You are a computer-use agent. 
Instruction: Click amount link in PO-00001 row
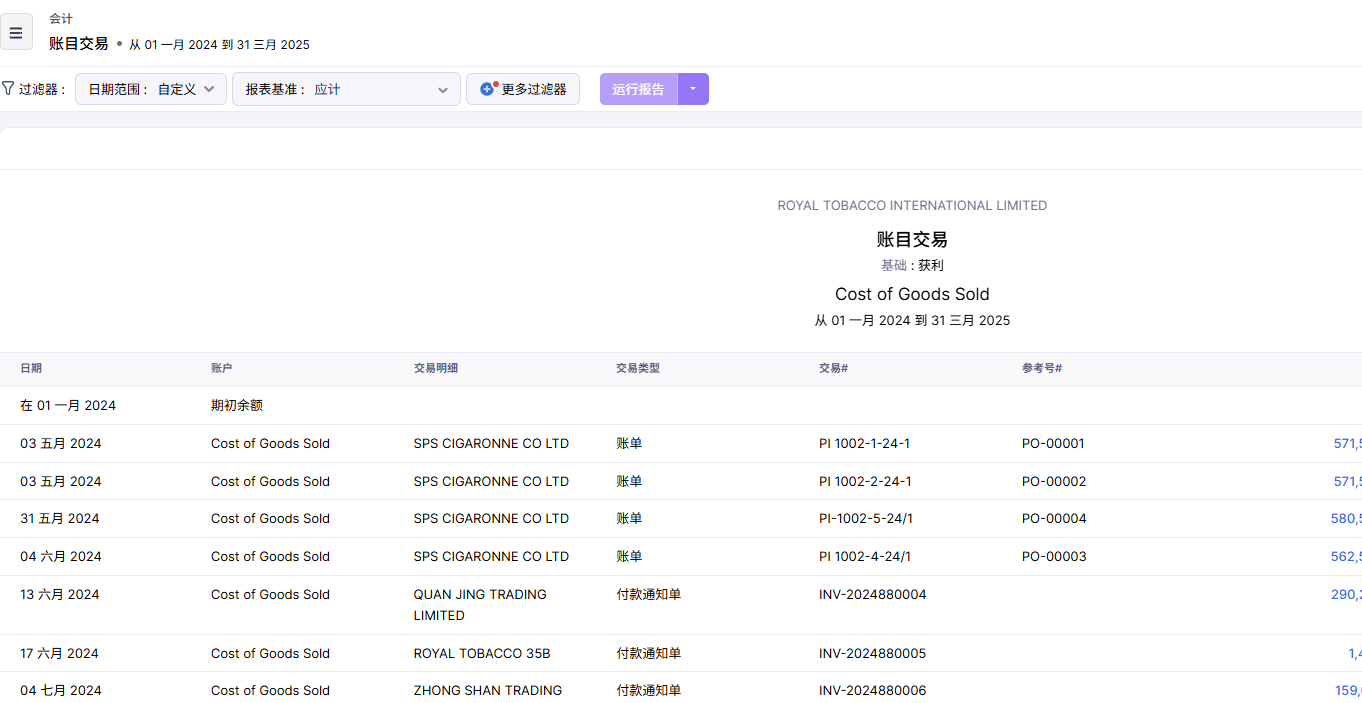1347,443
